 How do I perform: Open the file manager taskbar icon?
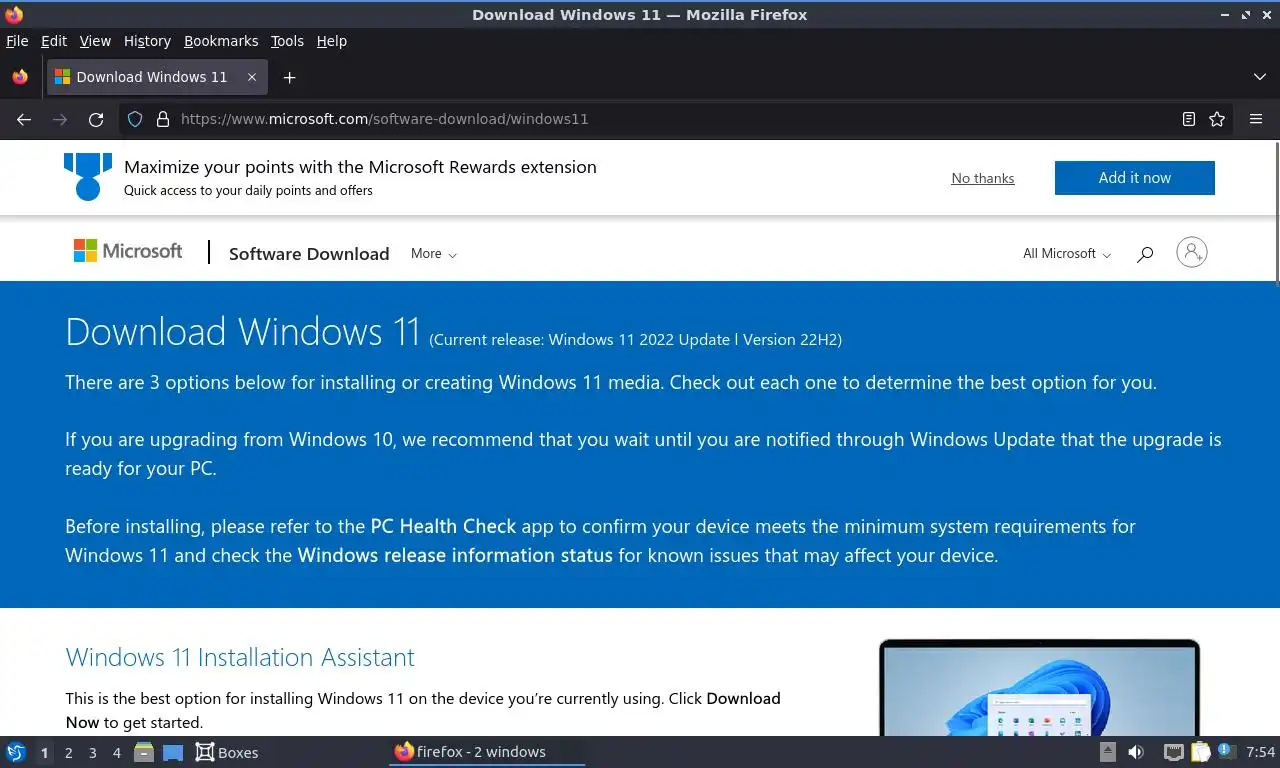144,752
